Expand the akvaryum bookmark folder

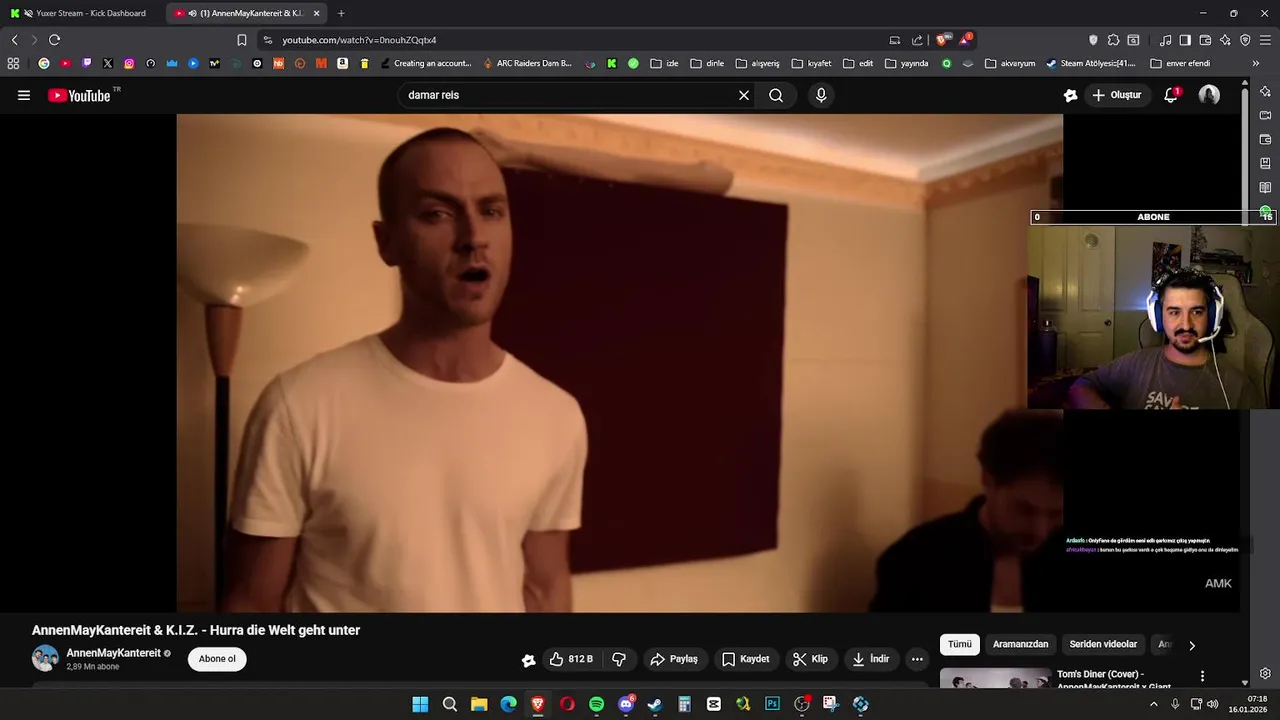point(1010,63)
